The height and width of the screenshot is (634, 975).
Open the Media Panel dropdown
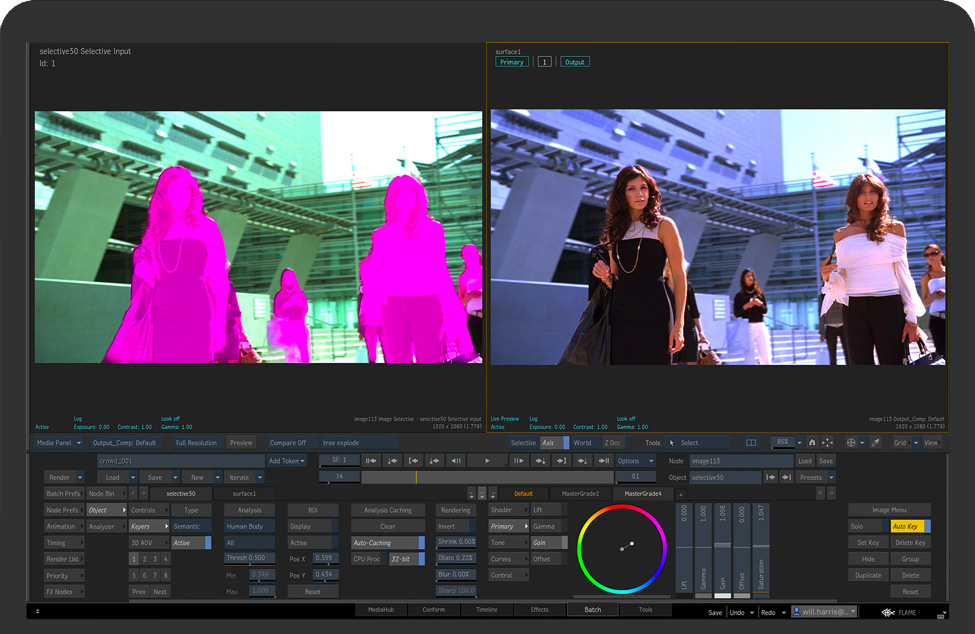click(x=58, y=443)
